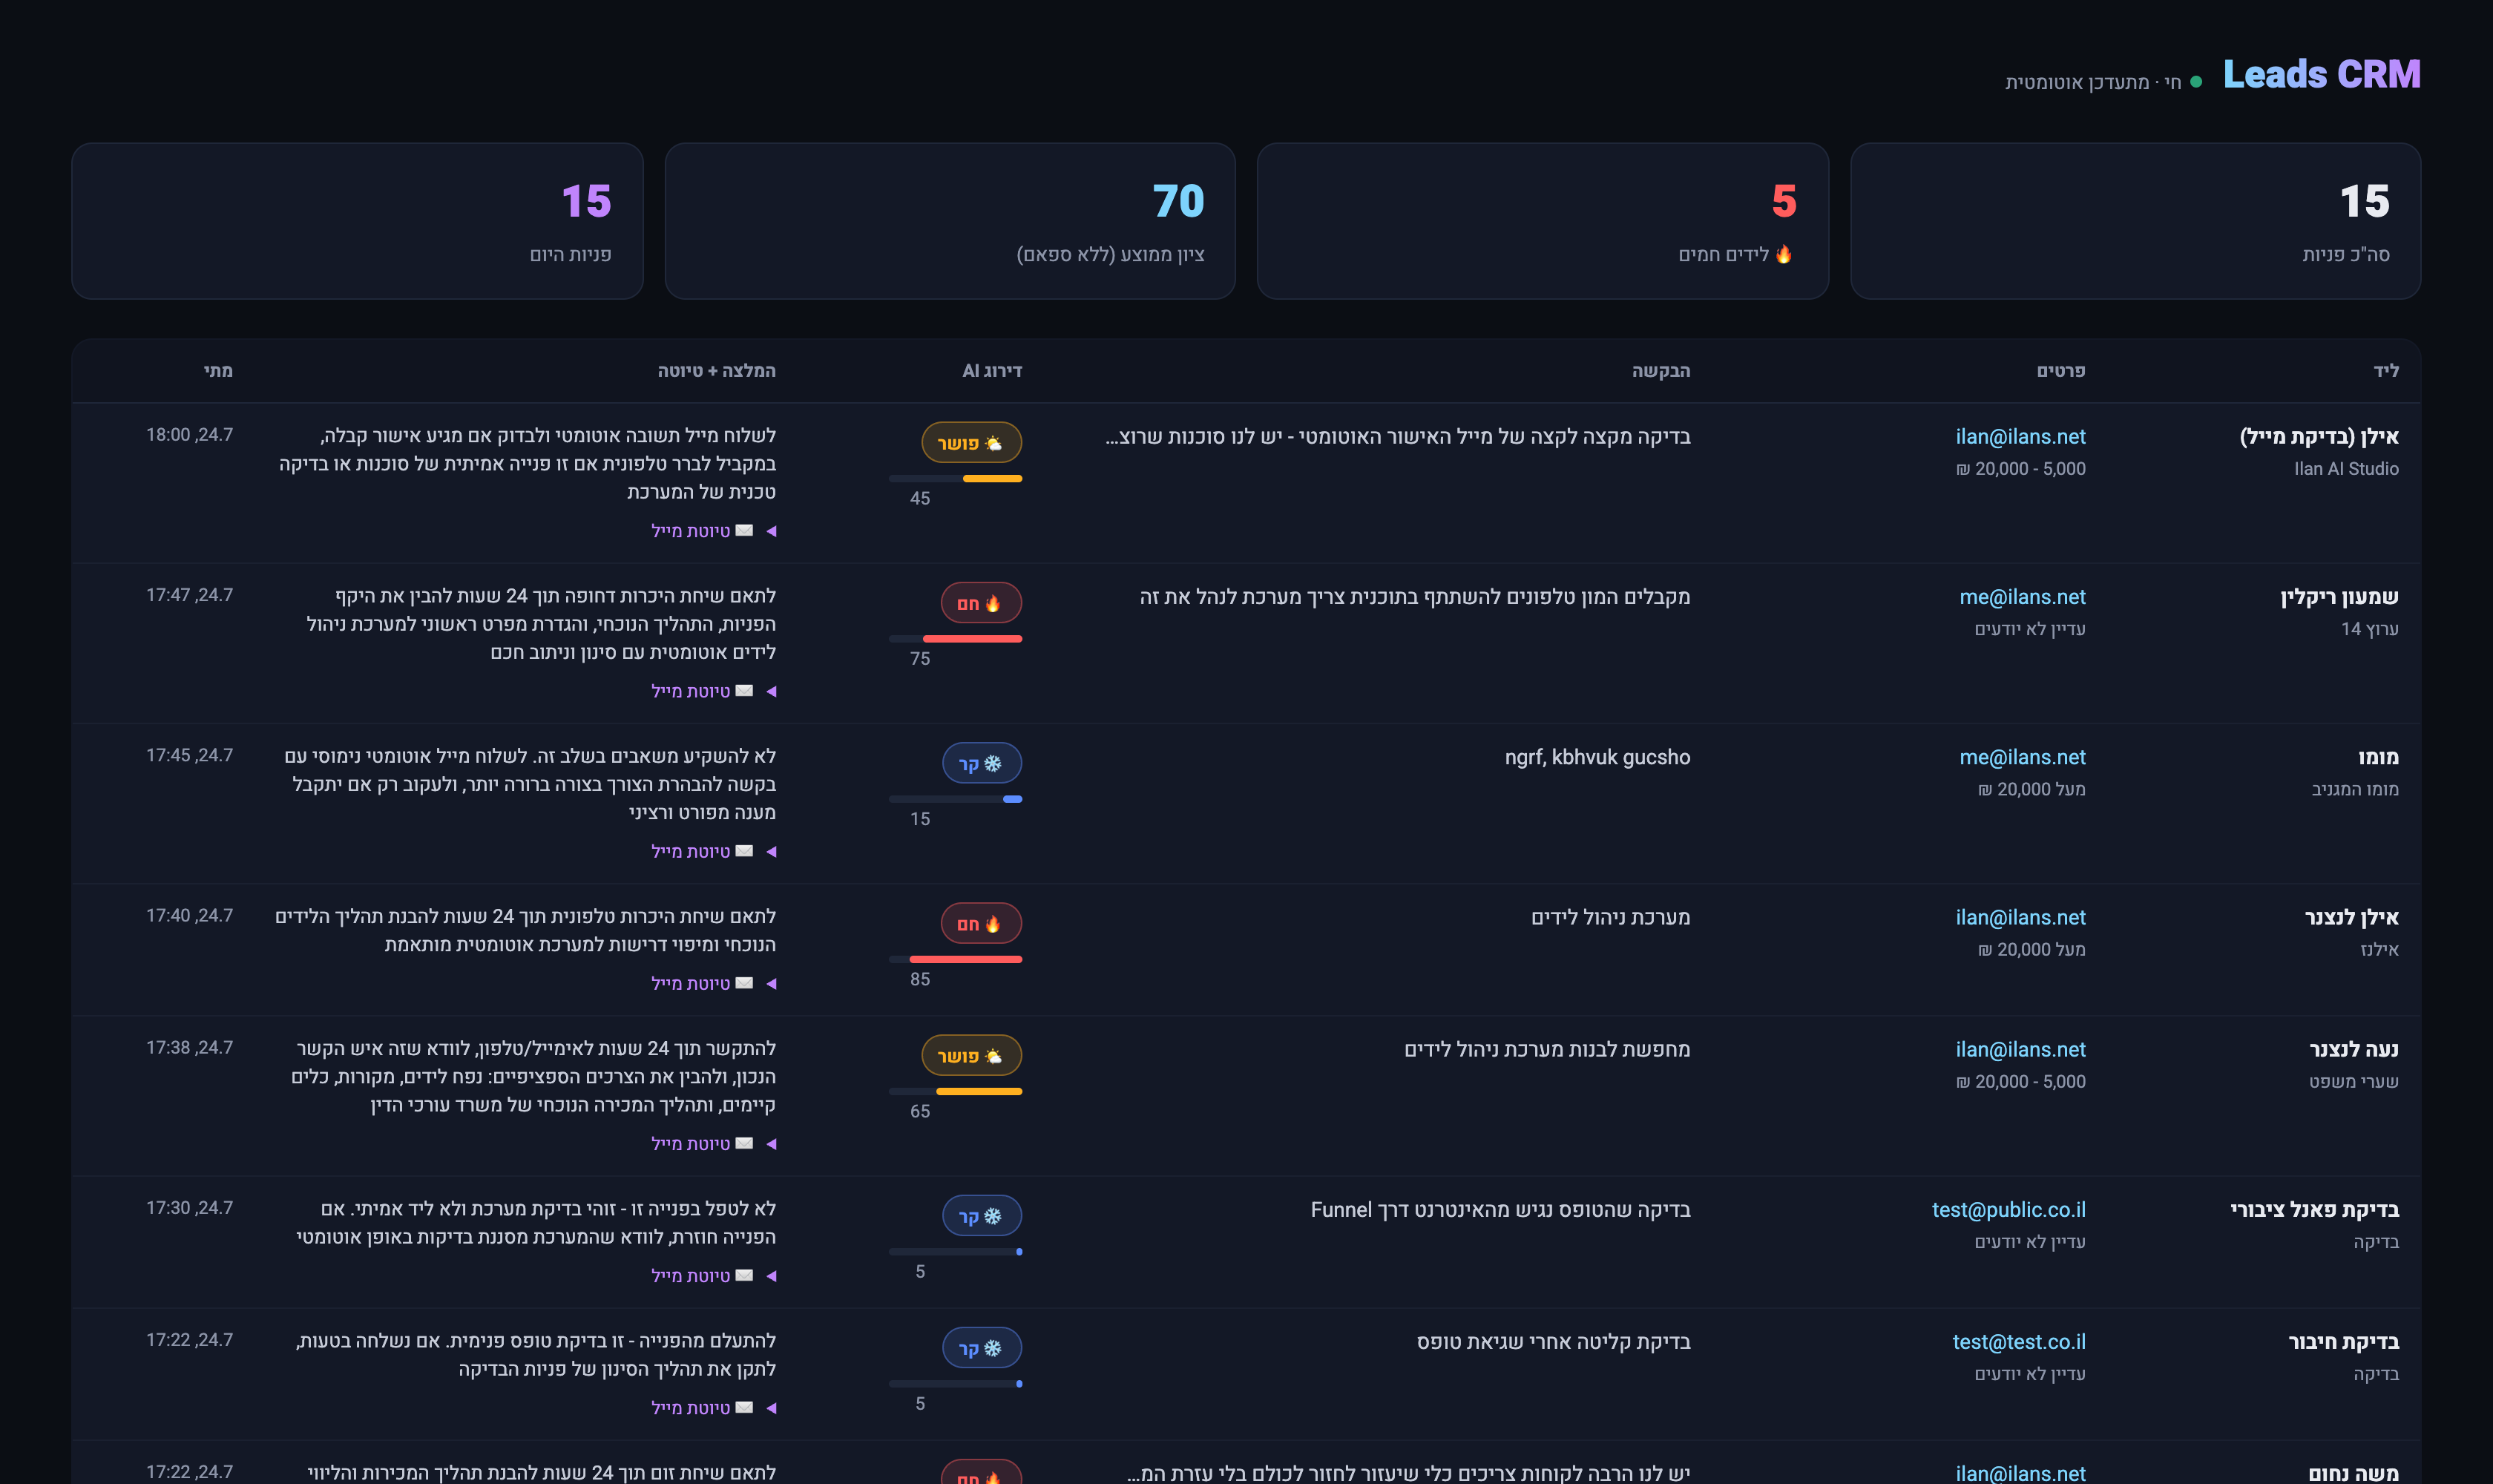Click the envelope icon in the 17:38 row
This screenshot has height=1484, width=2493.
[744, 1143]
